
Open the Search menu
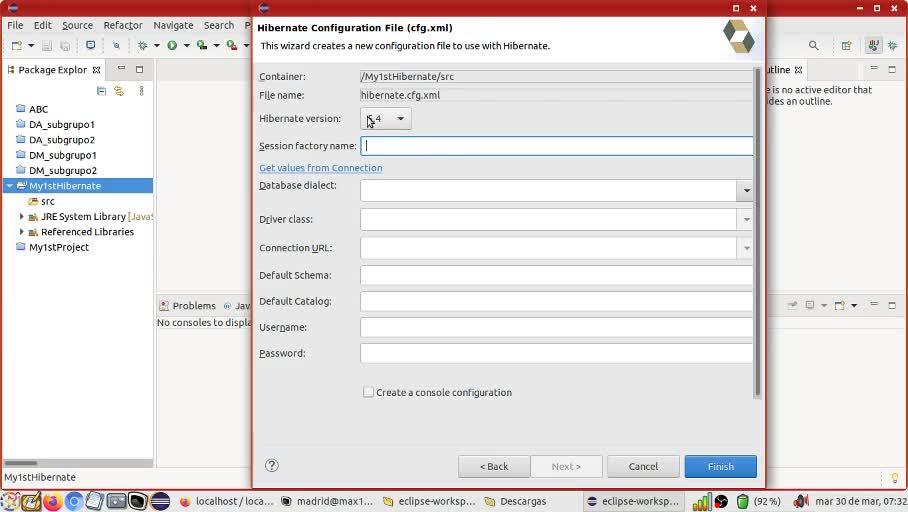219,25
